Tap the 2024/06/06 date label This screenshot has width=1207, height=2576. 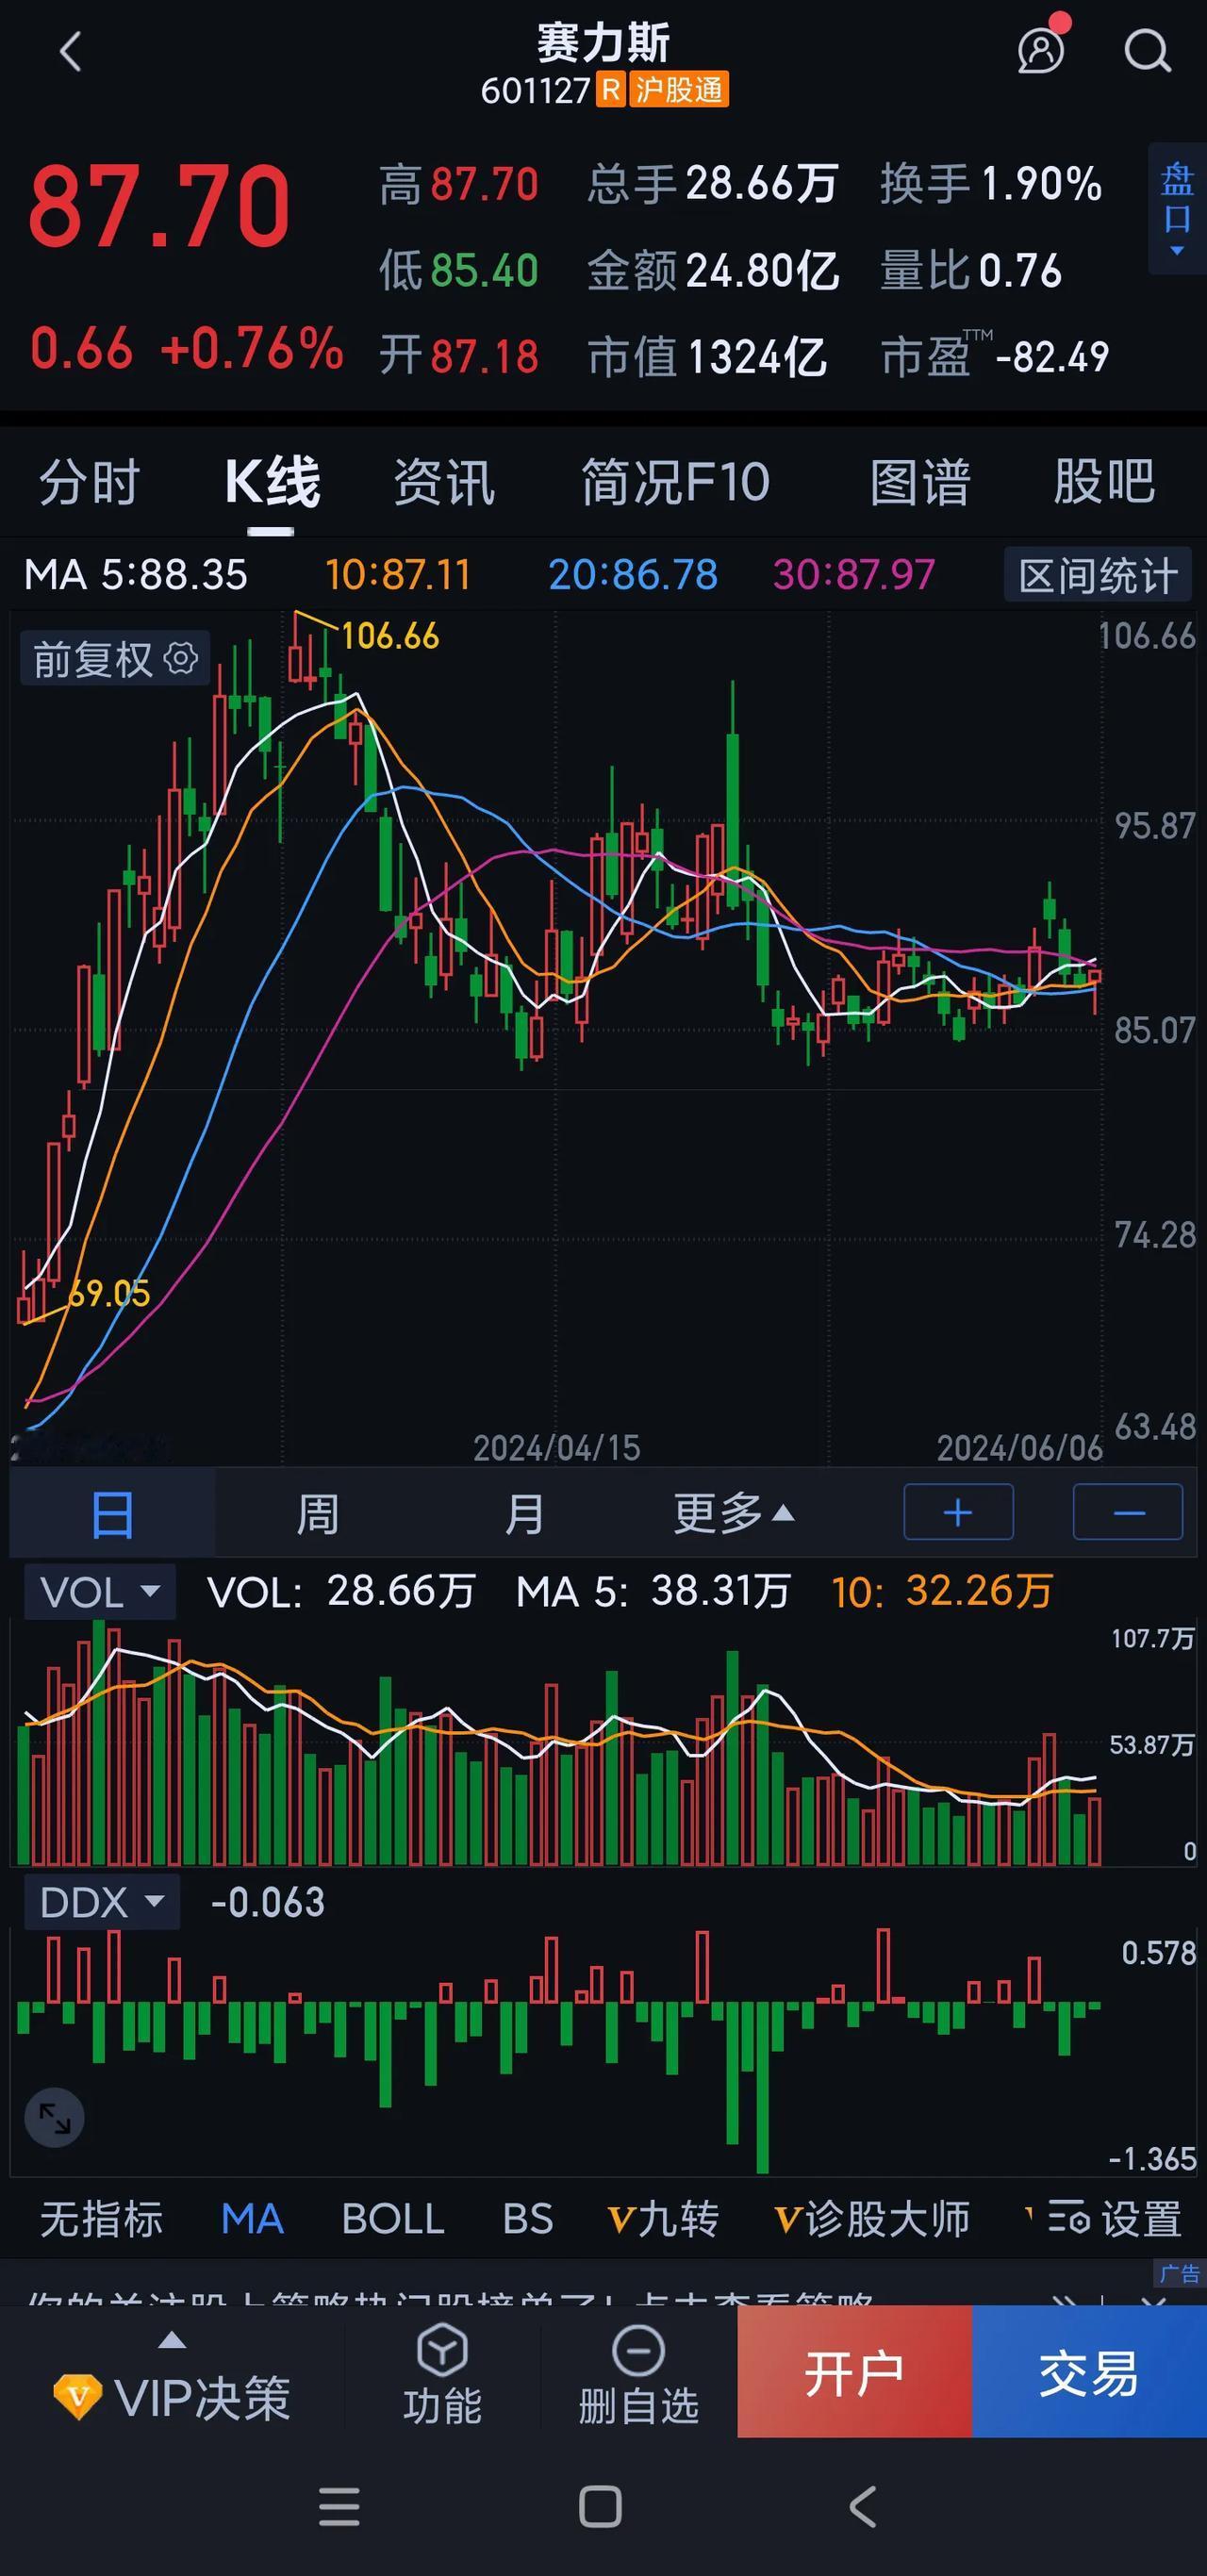[1019, 1447]
